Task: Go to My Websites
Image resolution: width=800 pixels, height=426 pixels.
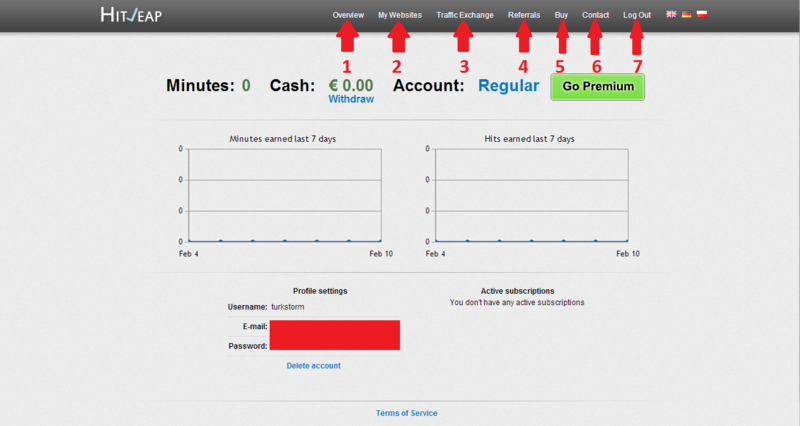Action: [399, 15]
